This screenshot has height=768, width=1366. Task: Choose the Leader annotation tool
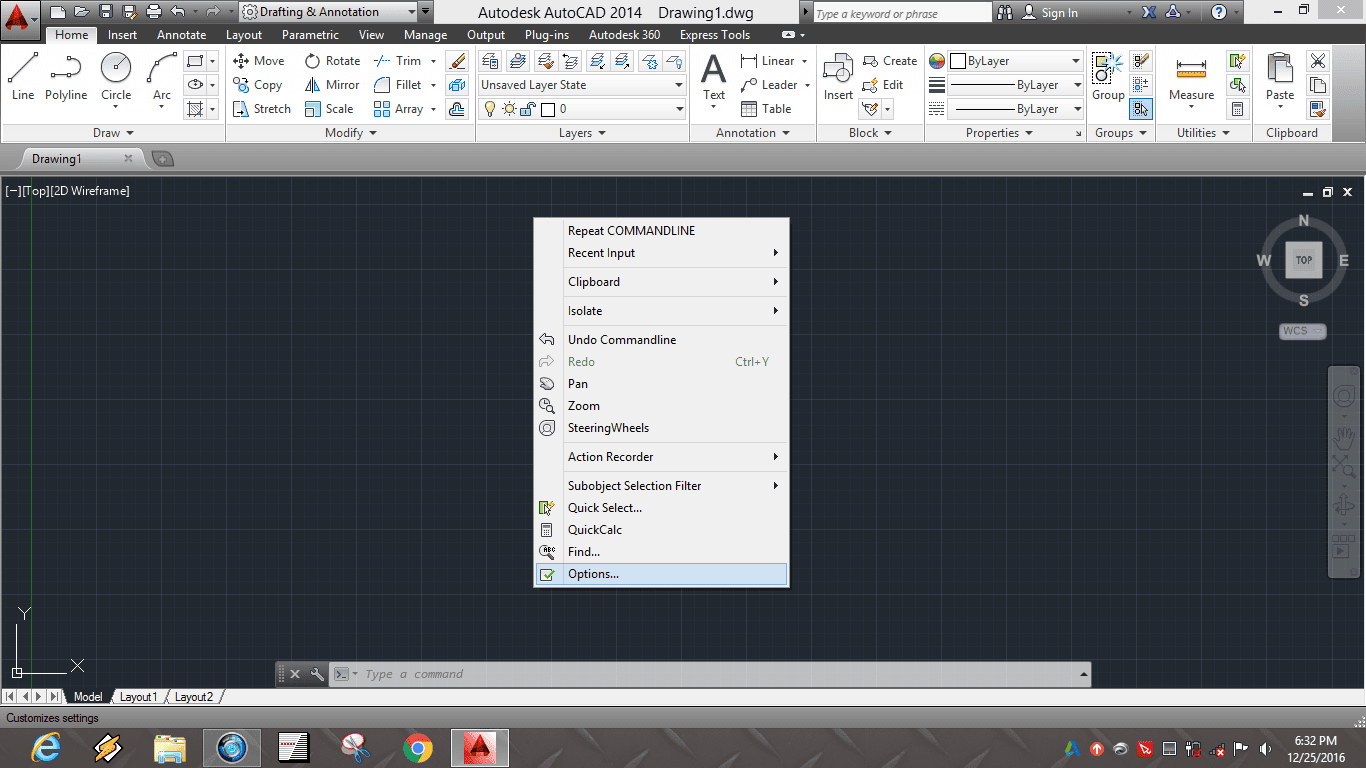click(769, 85)
